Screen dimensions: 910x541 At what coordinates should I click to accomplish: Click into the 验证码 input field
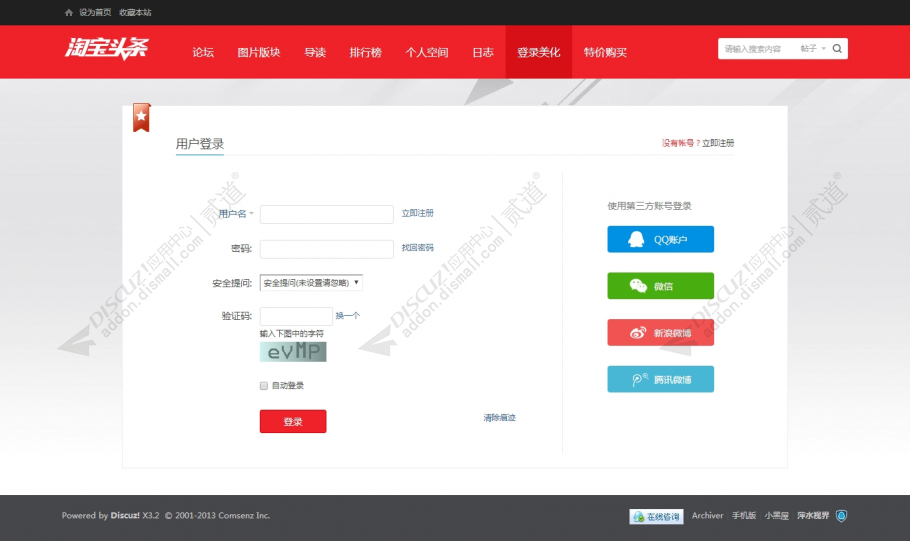pos(296,316)
